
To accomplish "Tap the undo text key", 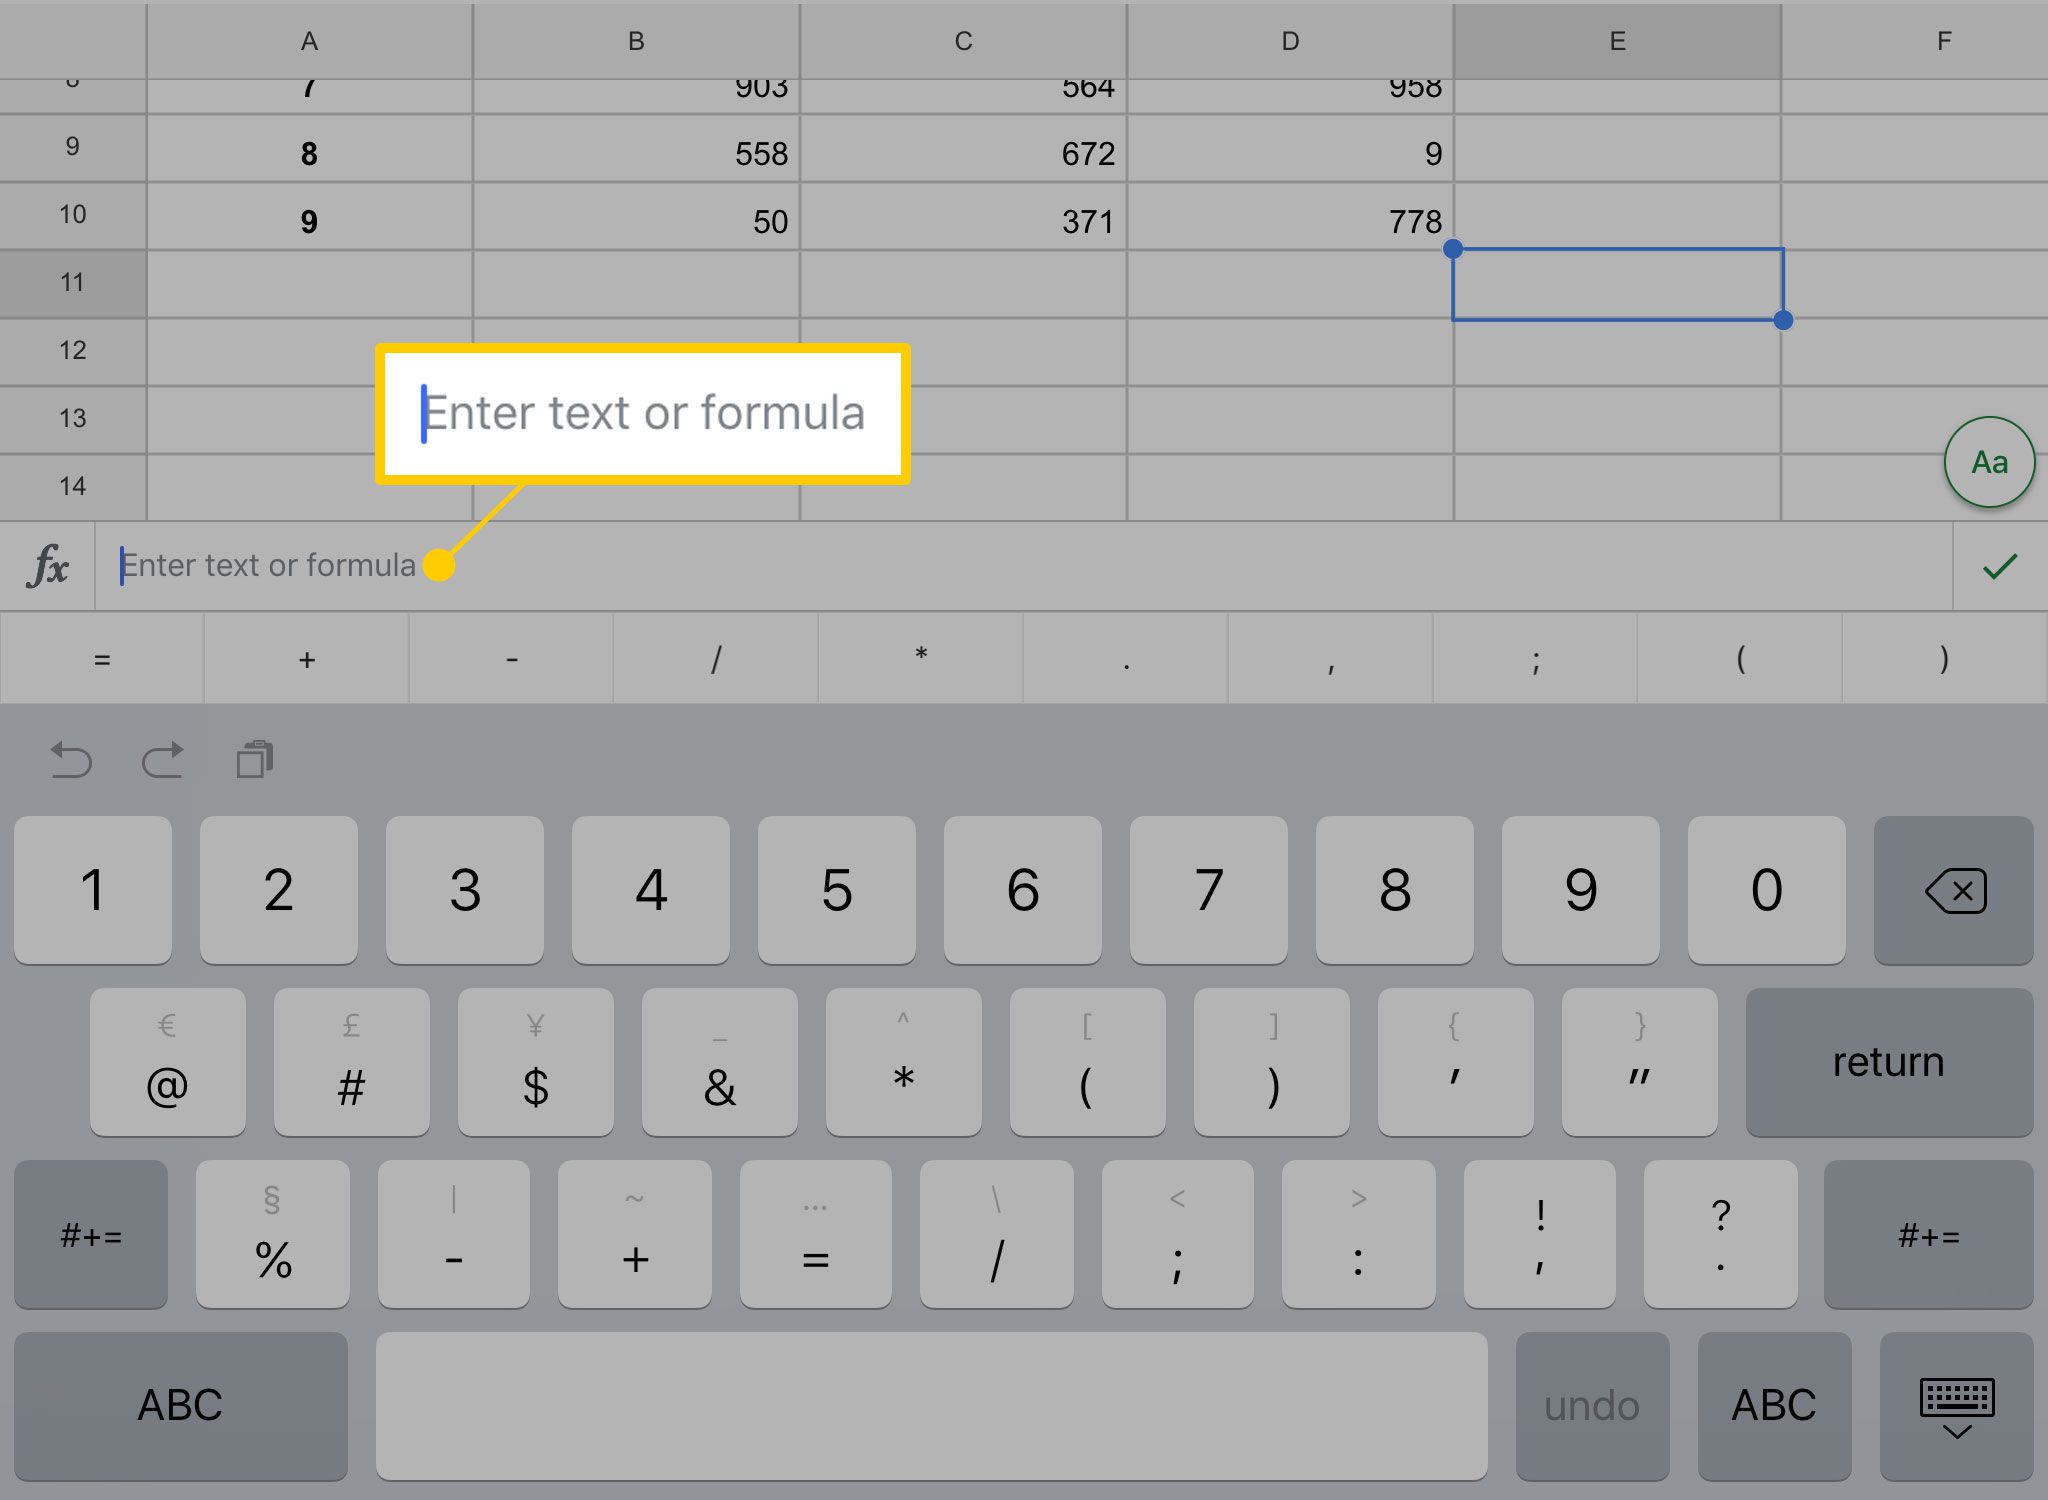I will pos(1592,1406).
